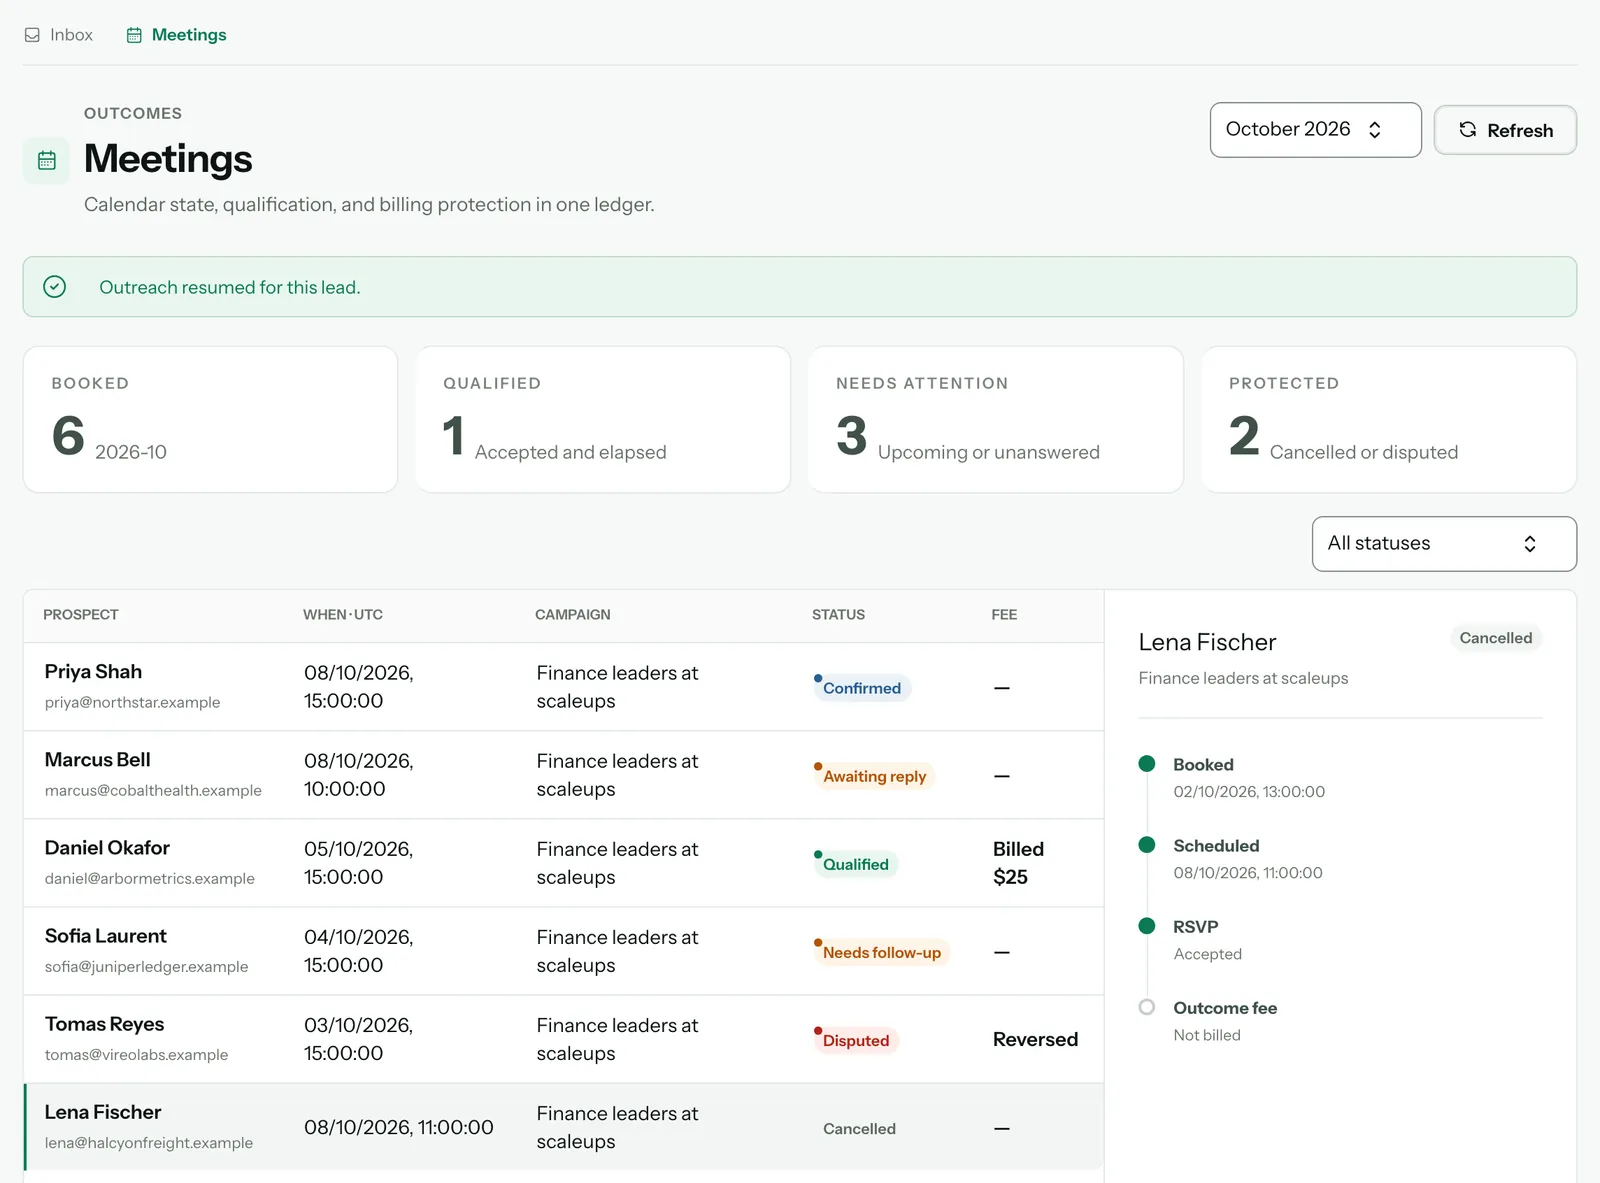1600x1183 pixels.
Task: Open Marcus Bell's meeting row
Action: coord(564,775)
